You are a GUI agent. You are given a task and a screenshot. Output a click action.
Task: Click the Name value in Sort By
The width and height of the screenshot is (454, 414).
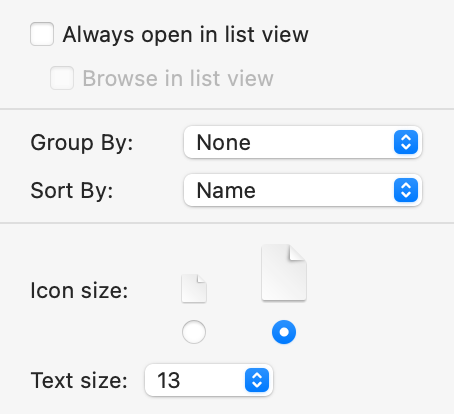[226, 191]
